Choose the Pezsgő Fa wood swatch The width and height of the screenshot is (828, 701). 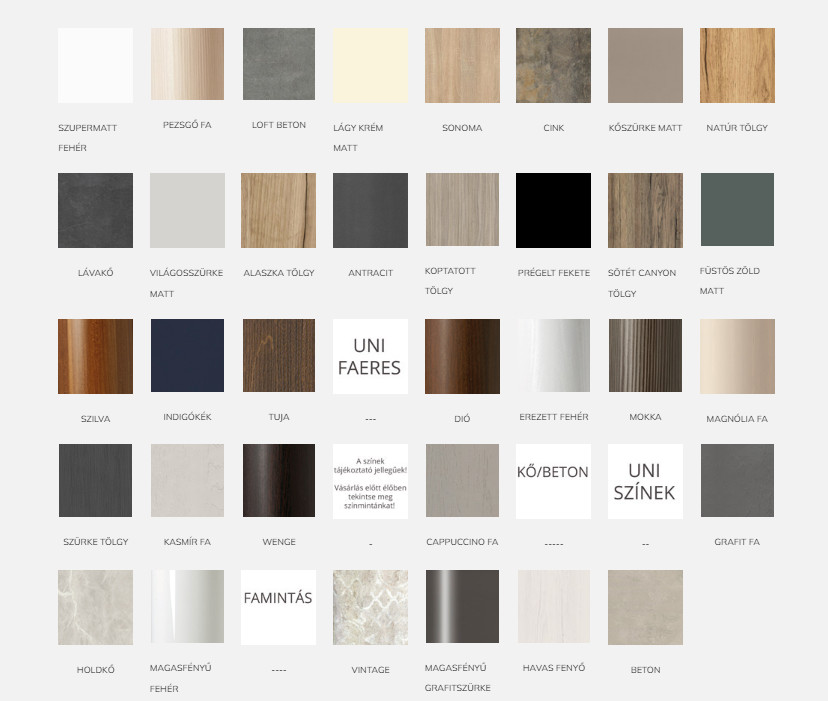[x=187, y=65]
